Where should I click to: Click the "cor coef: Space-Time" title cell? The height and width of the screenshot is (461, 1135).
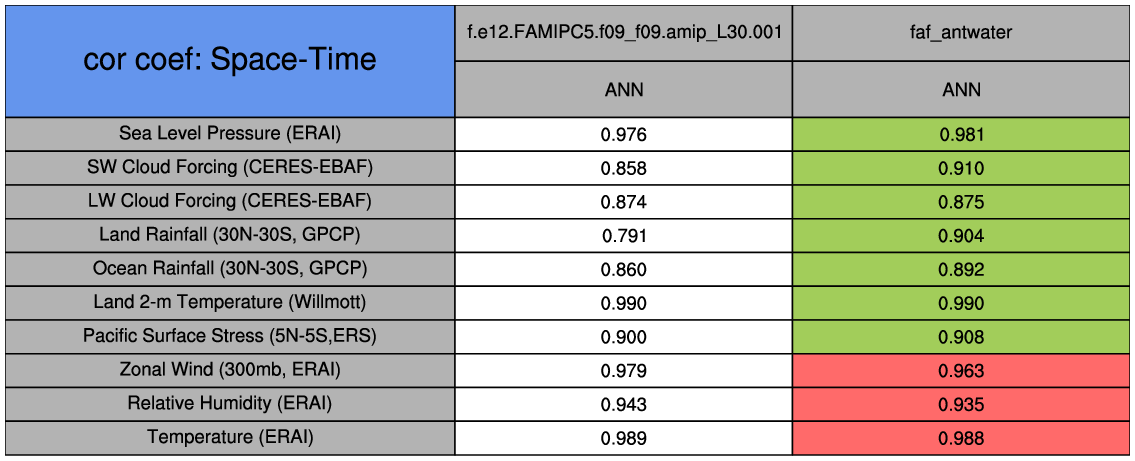229,60
